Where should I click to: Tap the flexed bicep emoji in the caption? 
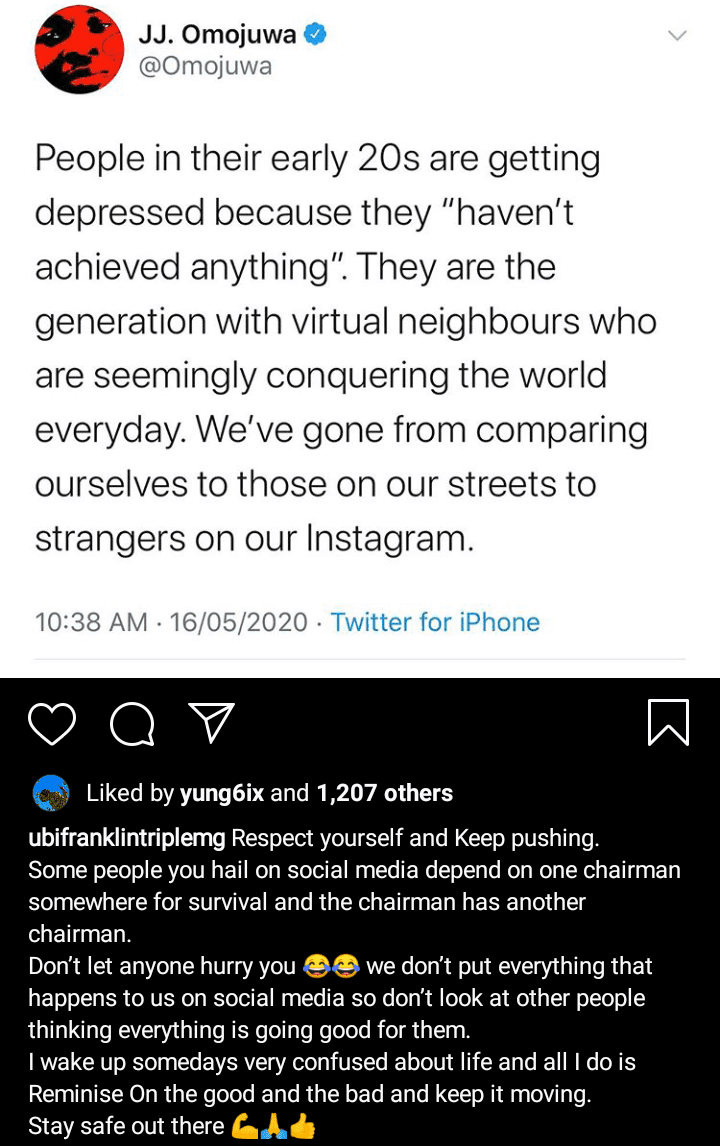(244, 1126)
